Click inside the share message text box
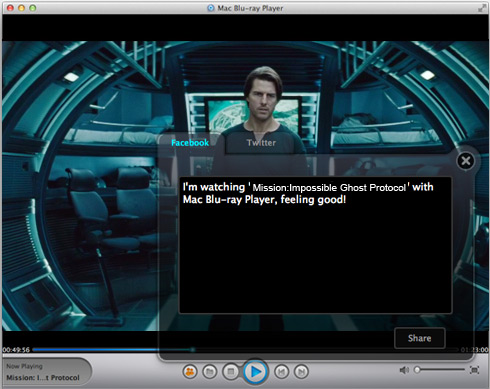Screen dimensions: 490x389 click(315, 245)
